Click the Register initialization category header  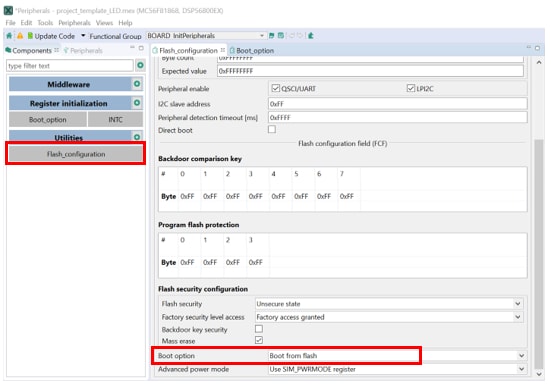click(69, 103)
